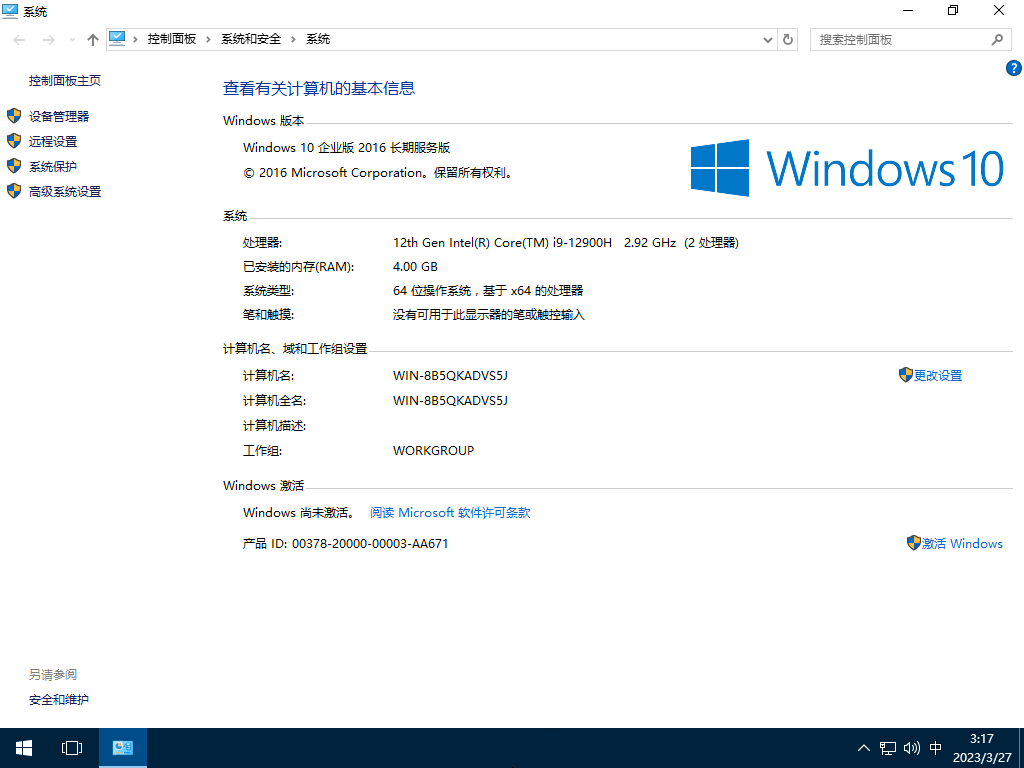Click the refresh icon in the address bar
Image resolution: width=1024 pixels, height=768 pixels.
(787, 39)
